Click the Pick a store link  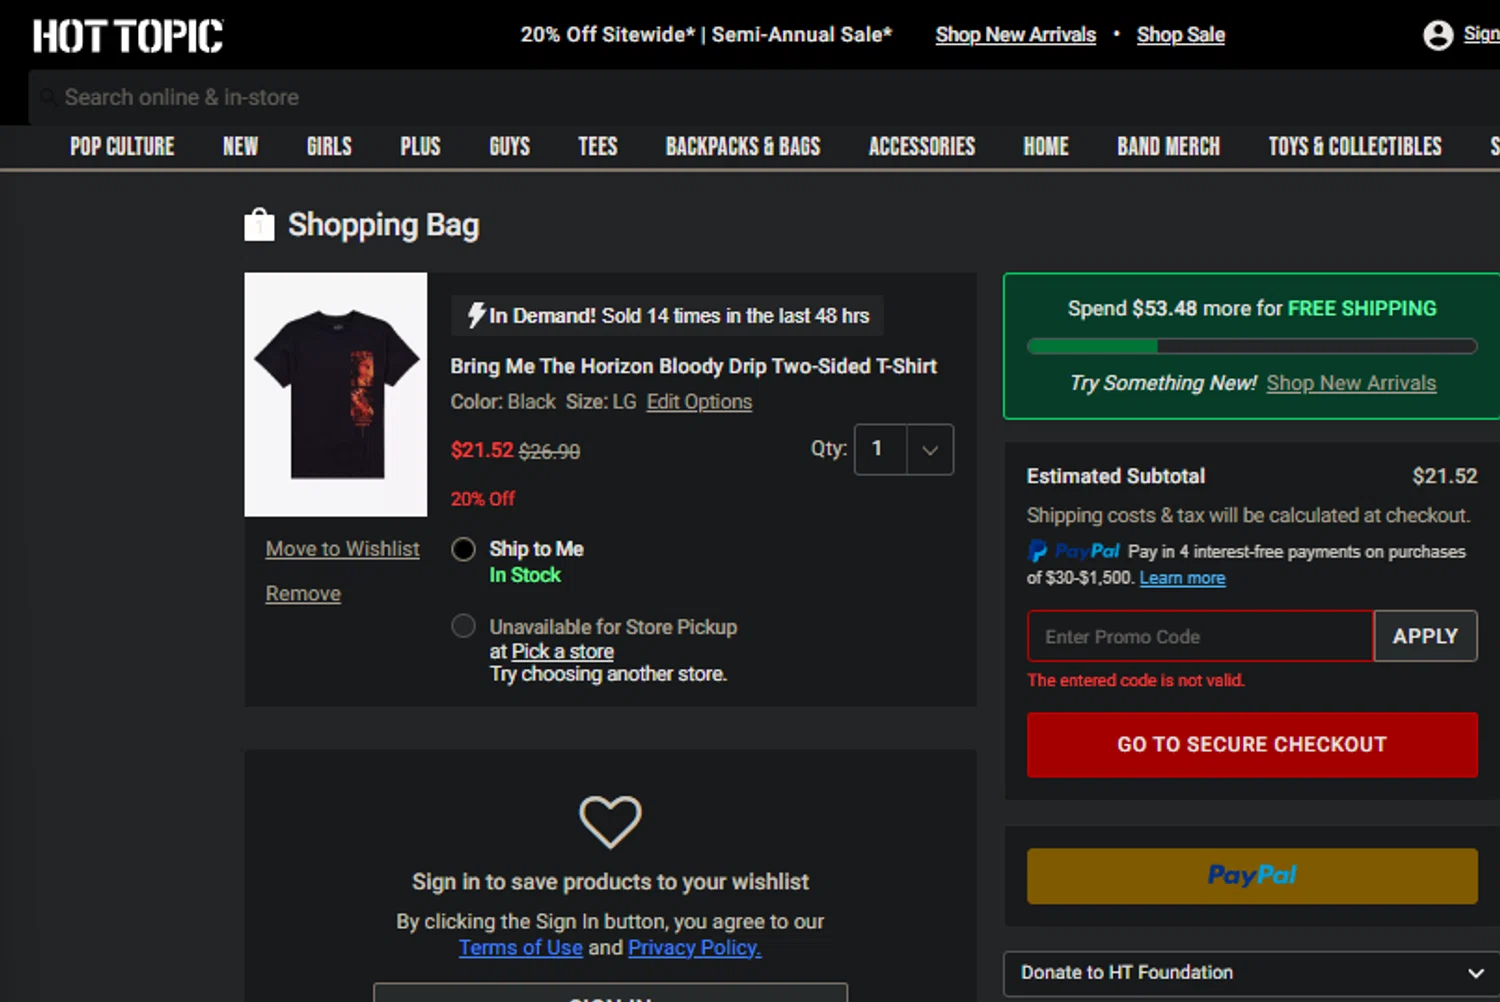(562, 651)
